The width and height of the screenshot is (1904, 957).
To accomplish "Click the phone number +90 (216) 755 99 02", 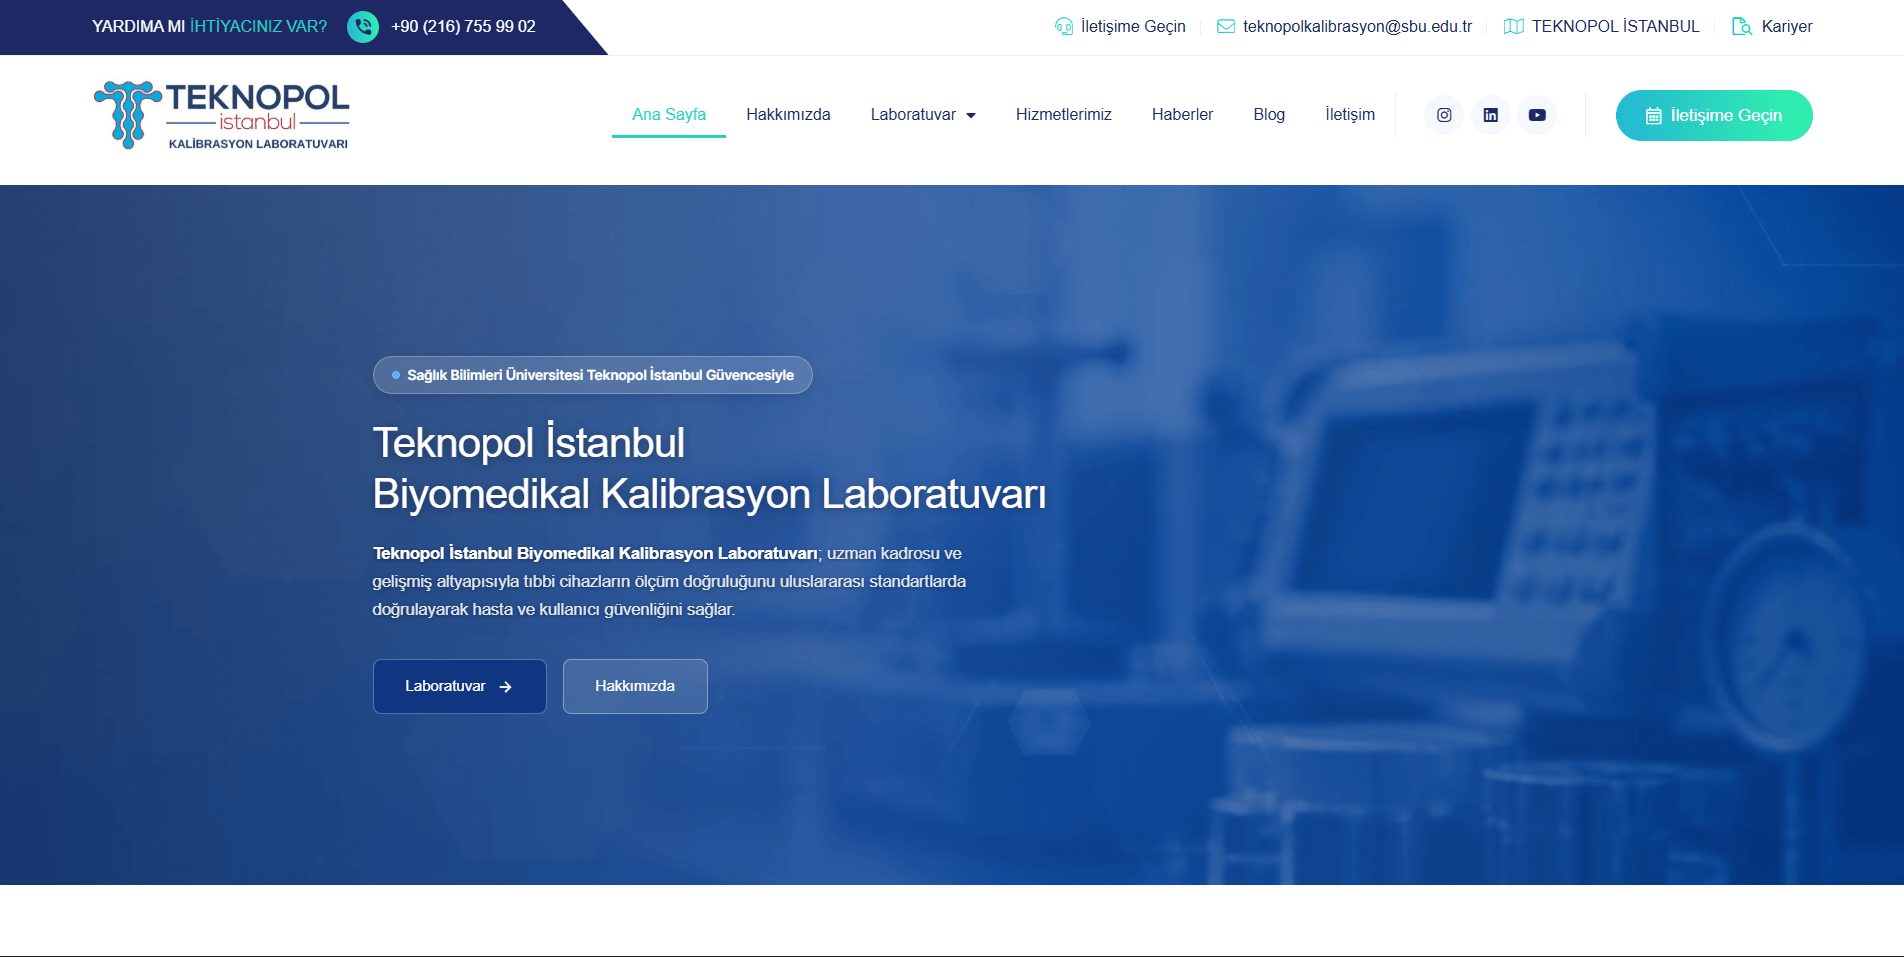I will click(464, 27).
